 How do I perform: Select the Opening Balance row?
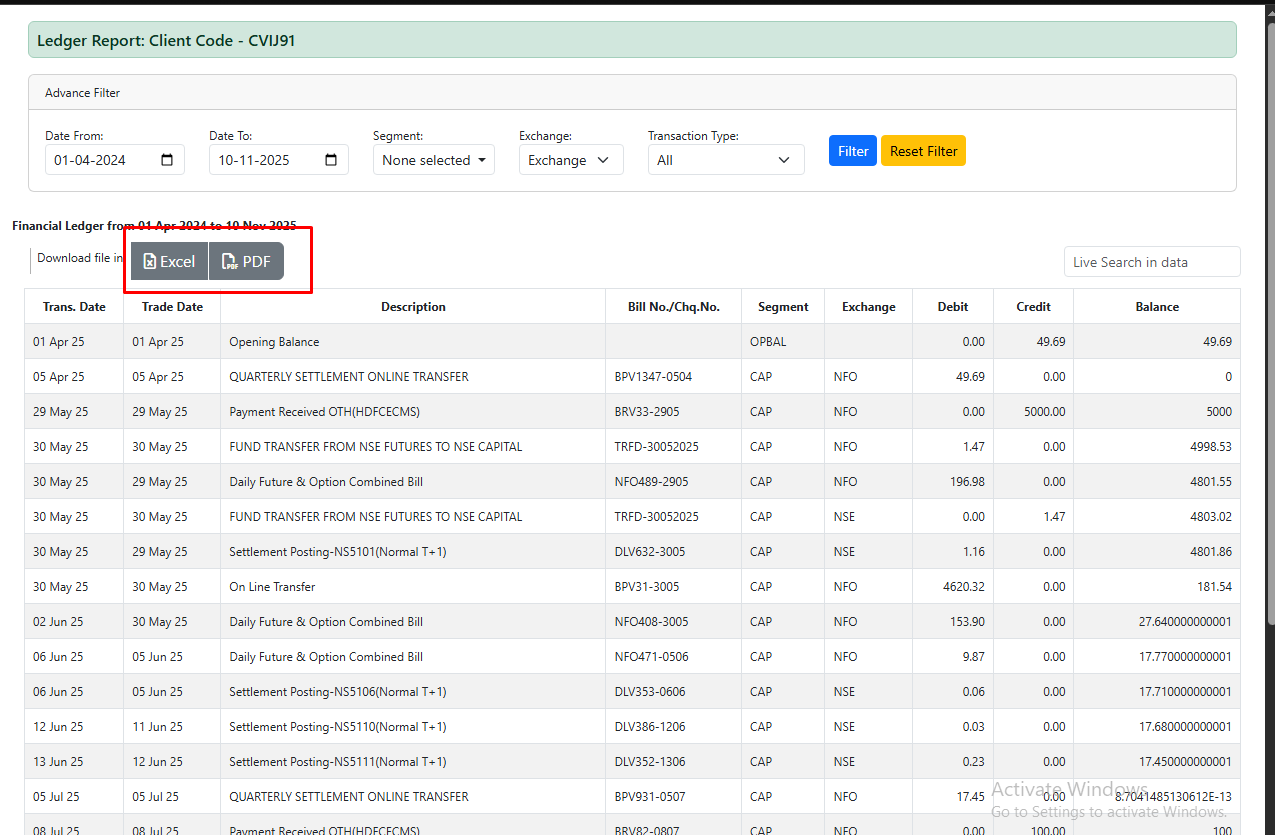tap(274, 342)
